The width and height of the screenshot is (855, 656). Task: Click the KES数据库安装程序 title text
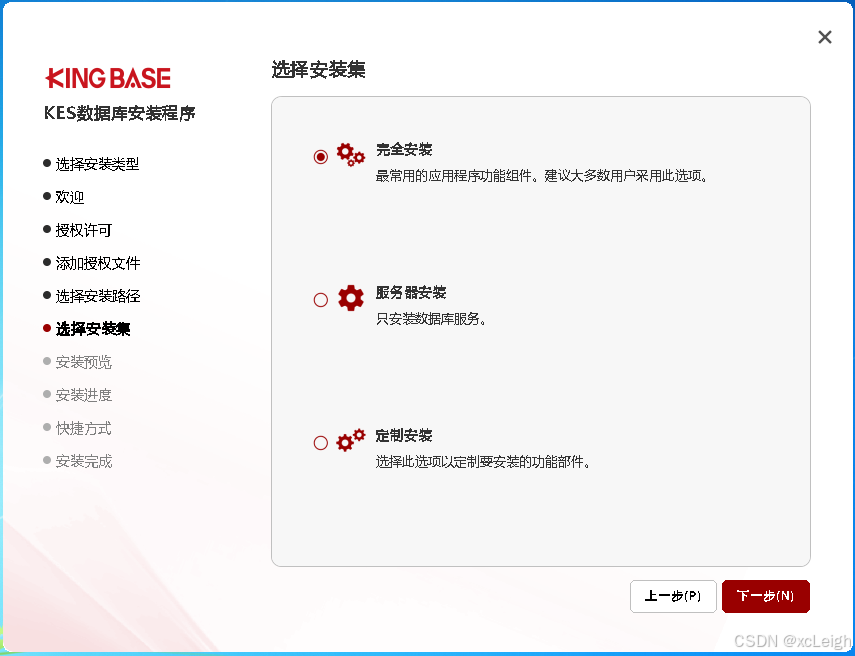click(119, 113)
